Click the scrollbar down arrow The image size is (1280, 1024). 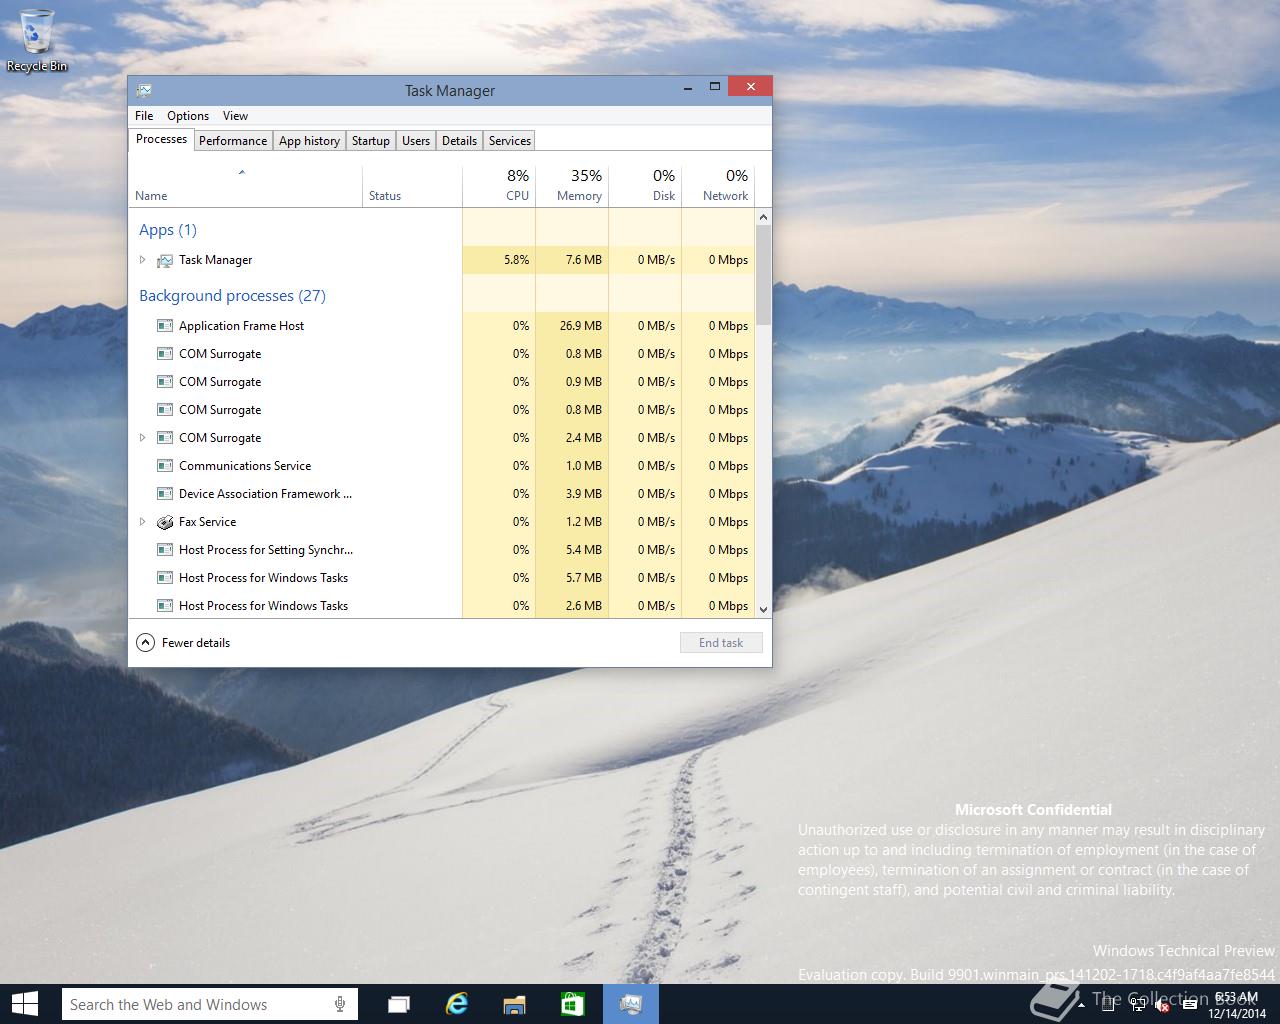pos(764,608)
